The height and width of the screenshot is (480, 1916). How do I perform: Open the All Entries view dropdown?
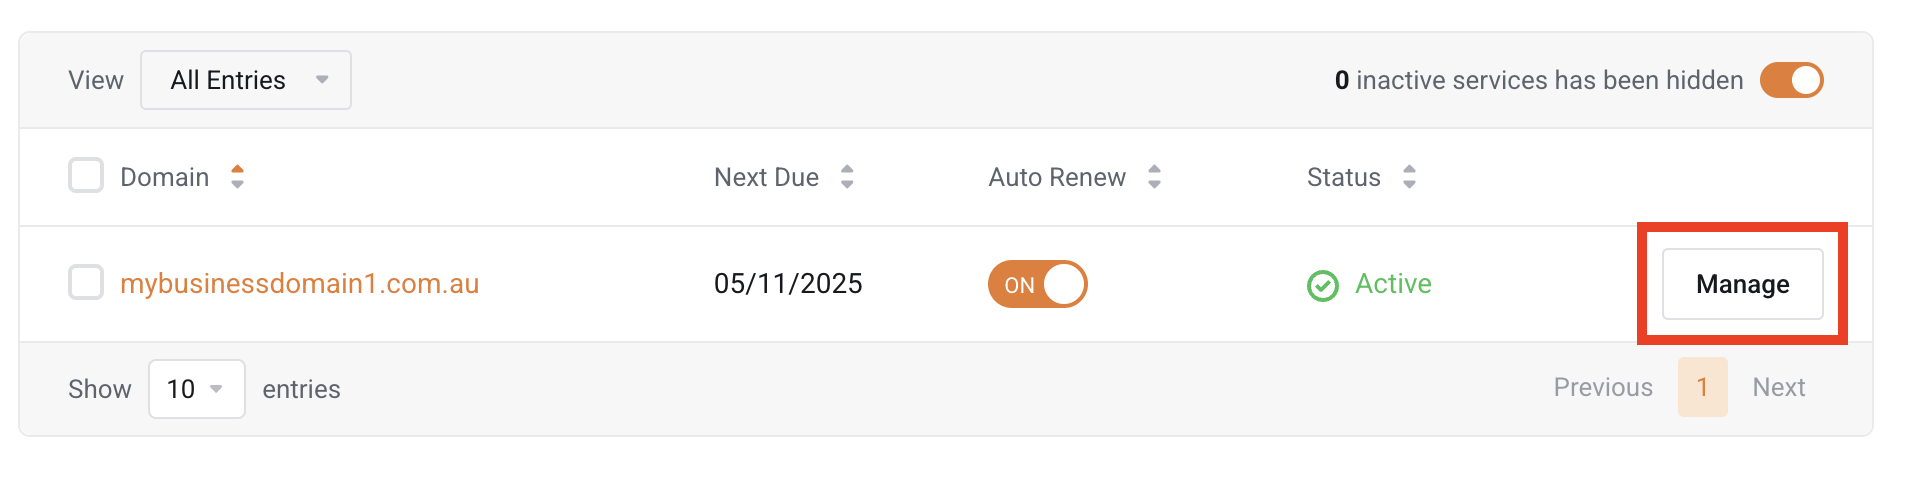[x=246, y=80]
